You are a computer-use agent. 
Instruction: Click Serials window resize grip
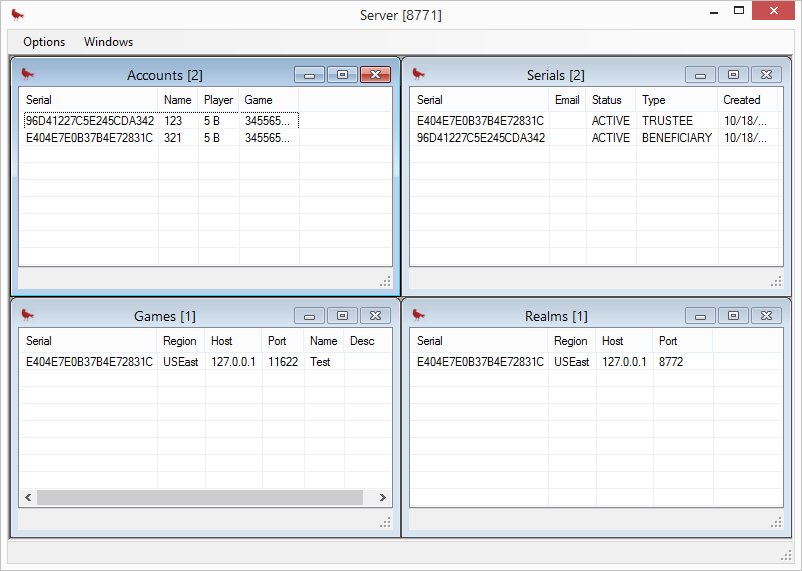click(x=776, y=281)
